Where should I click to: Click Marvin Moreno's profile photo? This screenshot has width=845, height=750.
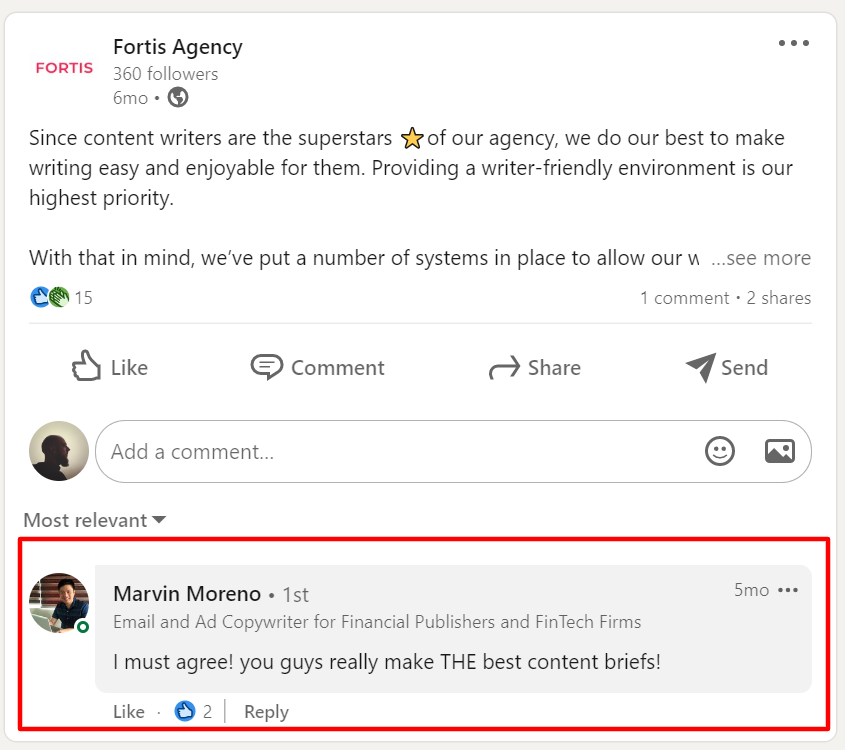[59, 603]
